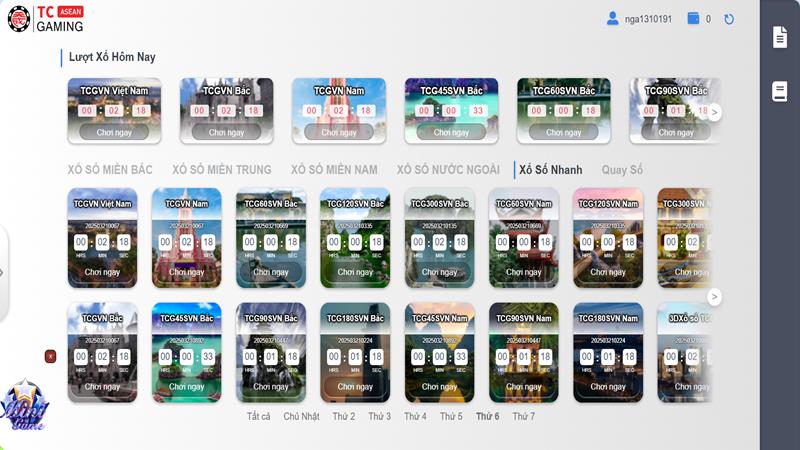Click Chơi ngay on top TCGVN Nam card
This screenshot has width=800, height=450.
(339, 132)
